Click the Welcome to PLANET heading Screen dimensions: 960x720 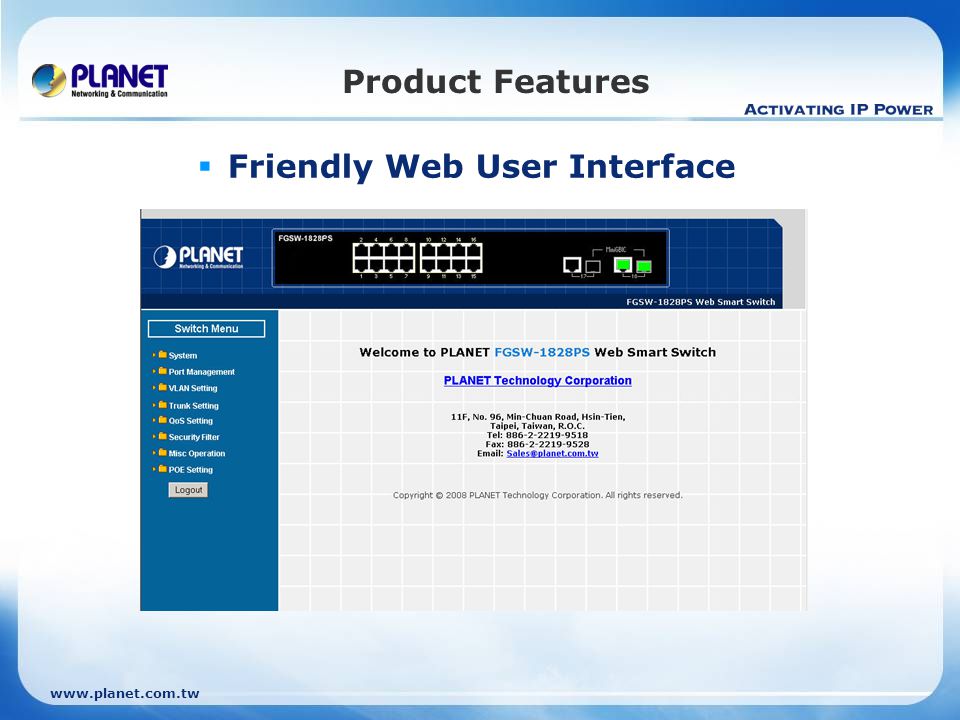point(538,352)
